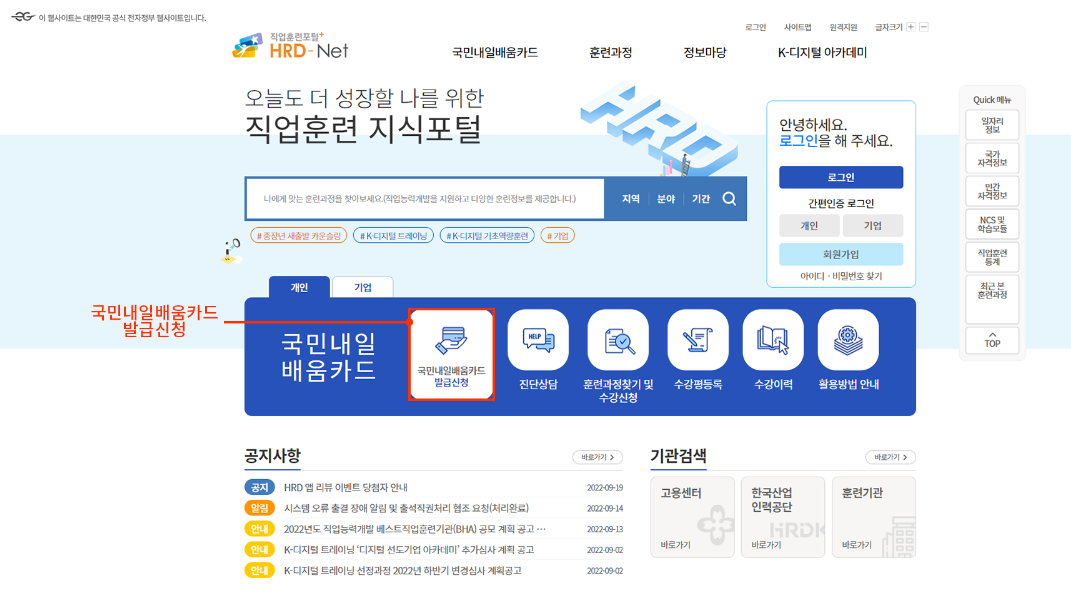Click the TOP arrow button

tap(992, 340)
